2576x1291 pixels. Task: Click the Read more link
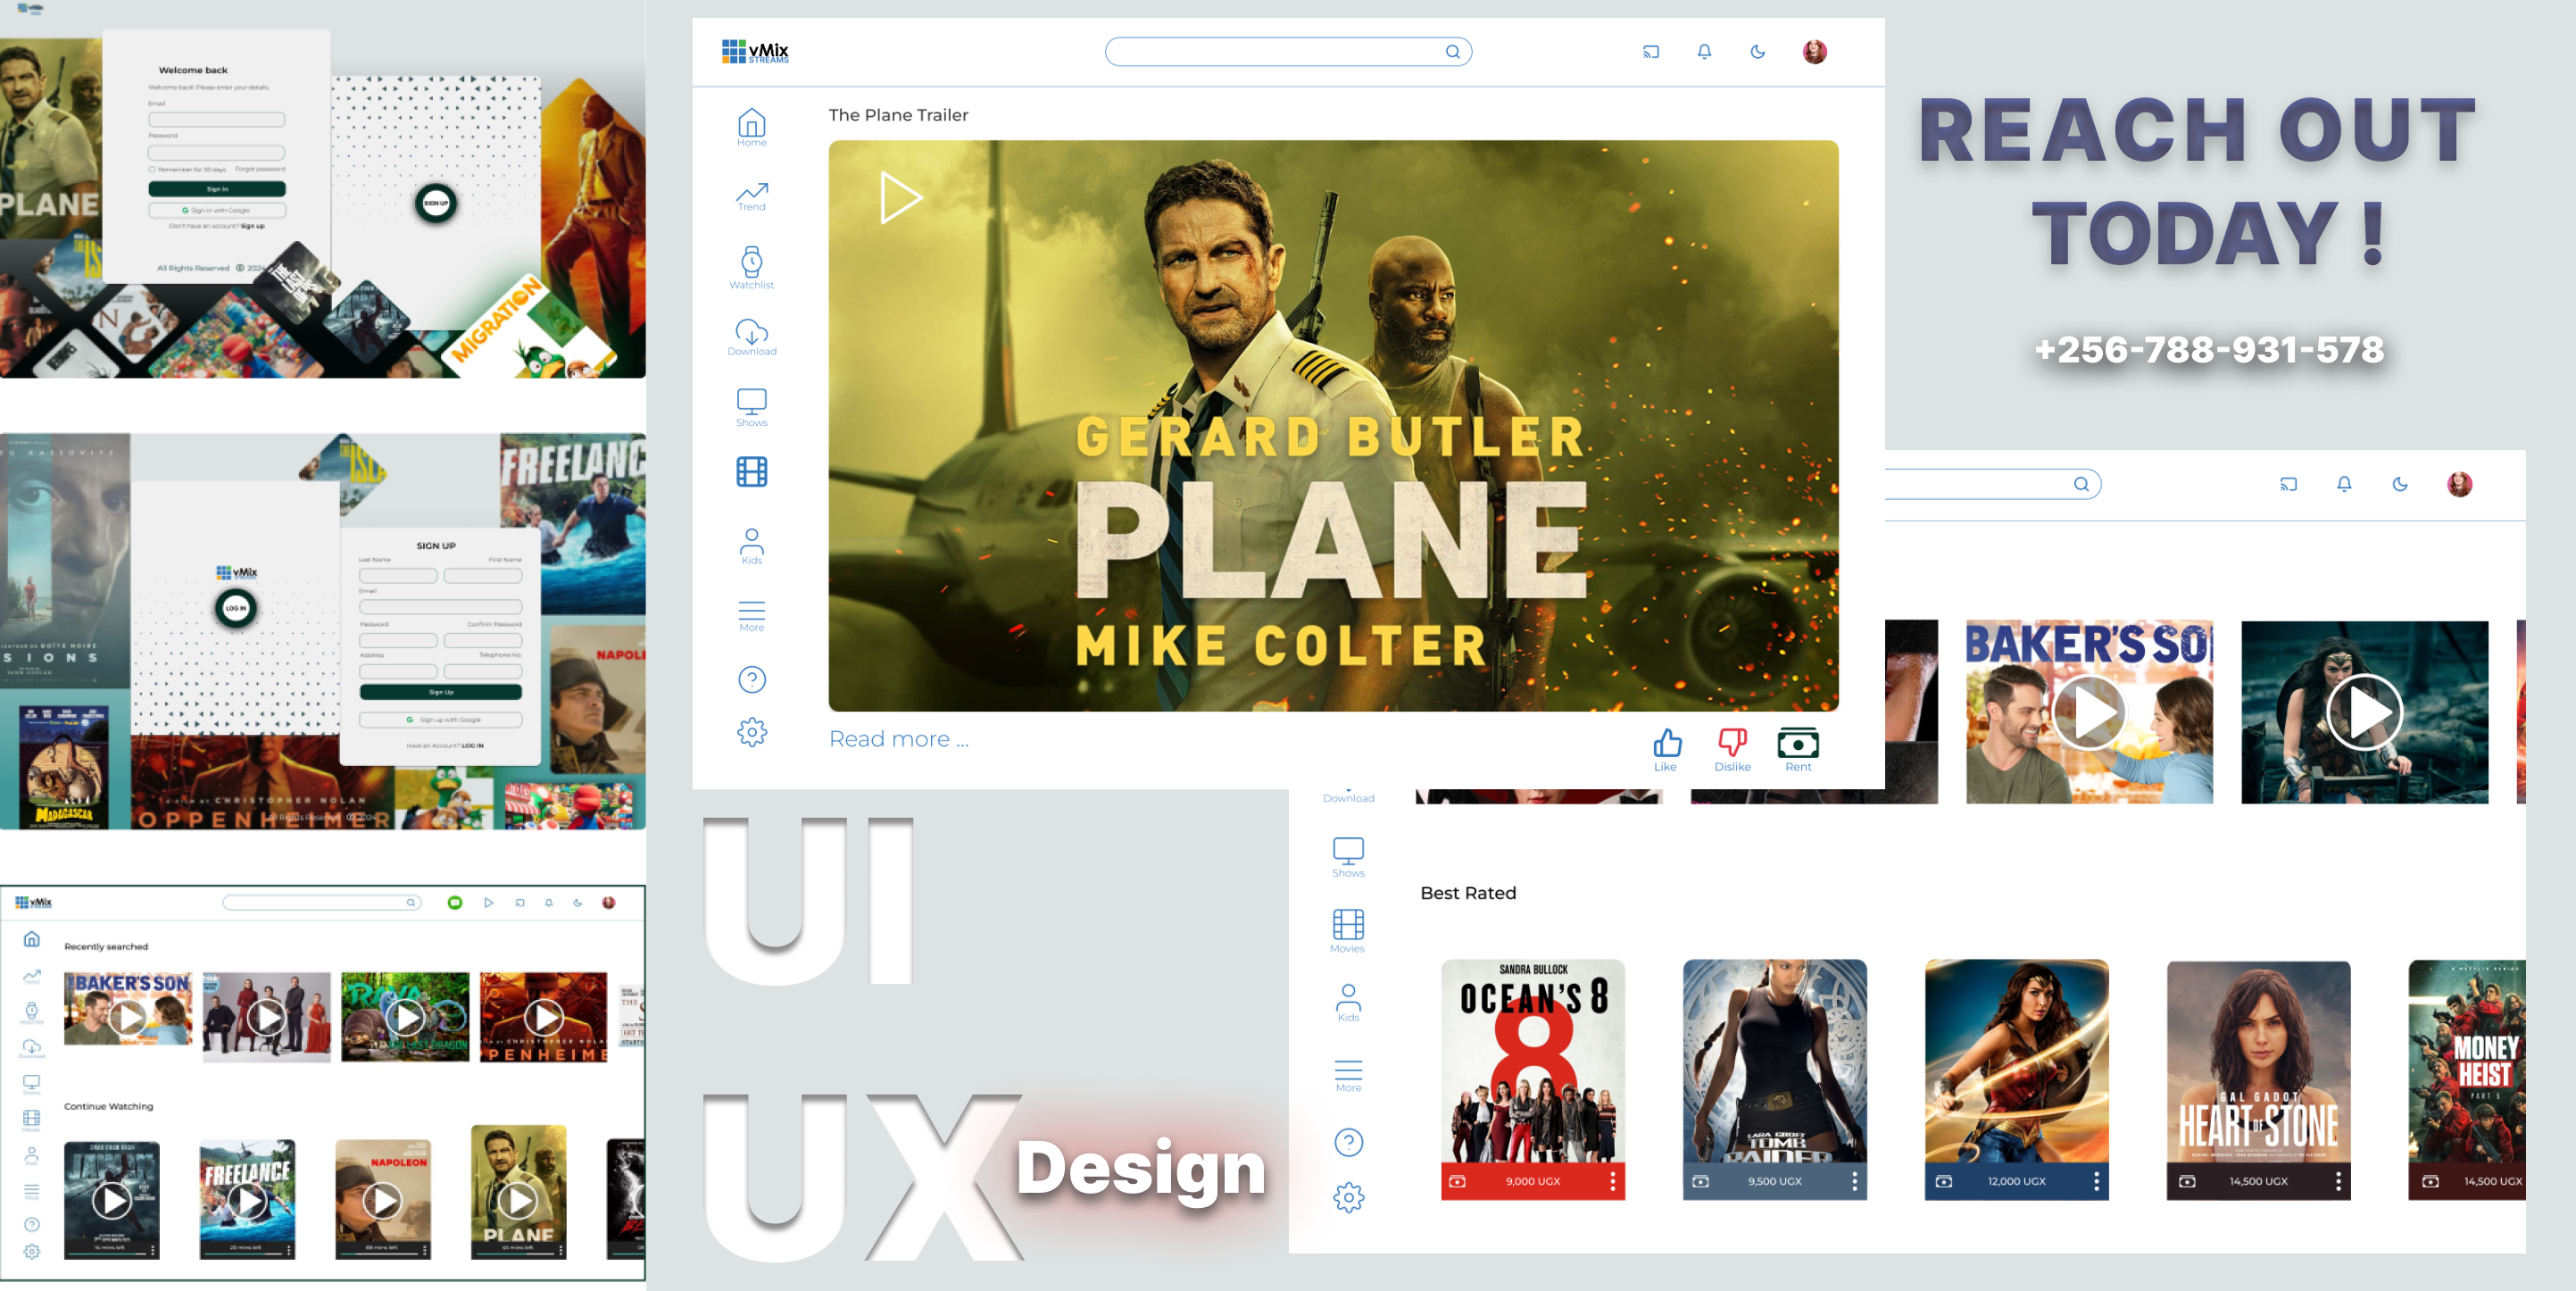tap(899, 739)
